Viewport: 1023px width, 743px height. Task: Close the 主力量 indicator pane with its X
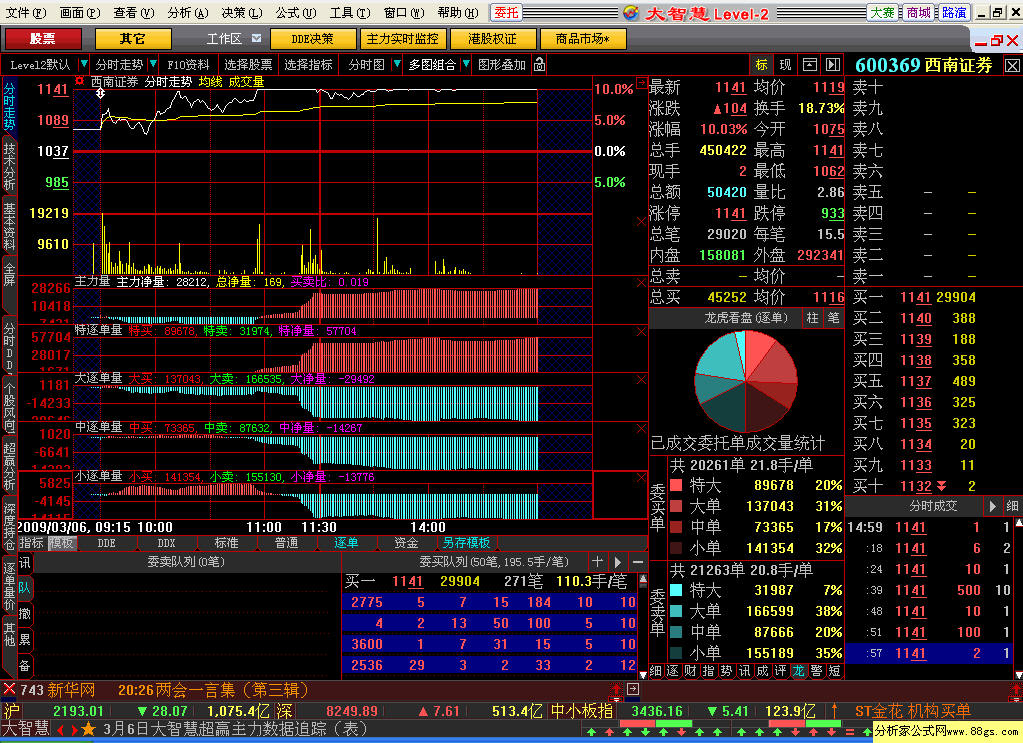641,282
